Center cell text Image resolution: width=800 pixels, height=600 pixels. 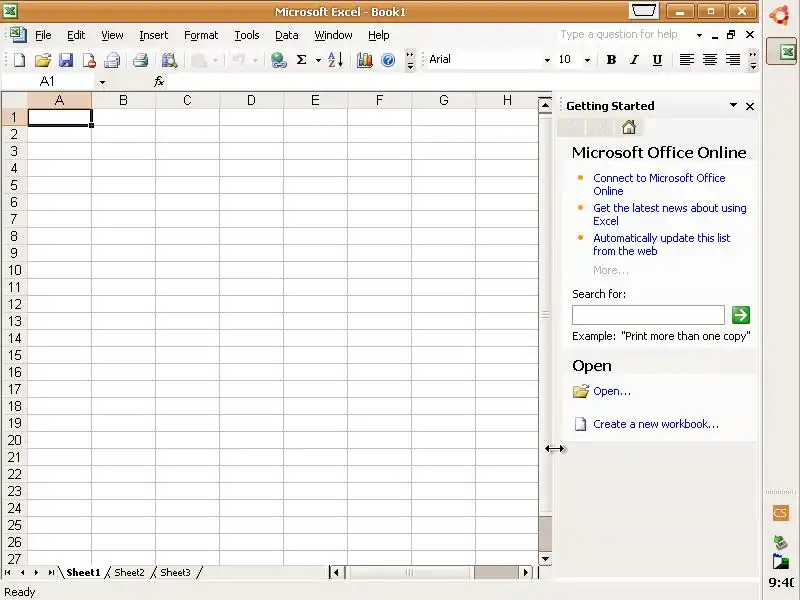coord(710,60)
